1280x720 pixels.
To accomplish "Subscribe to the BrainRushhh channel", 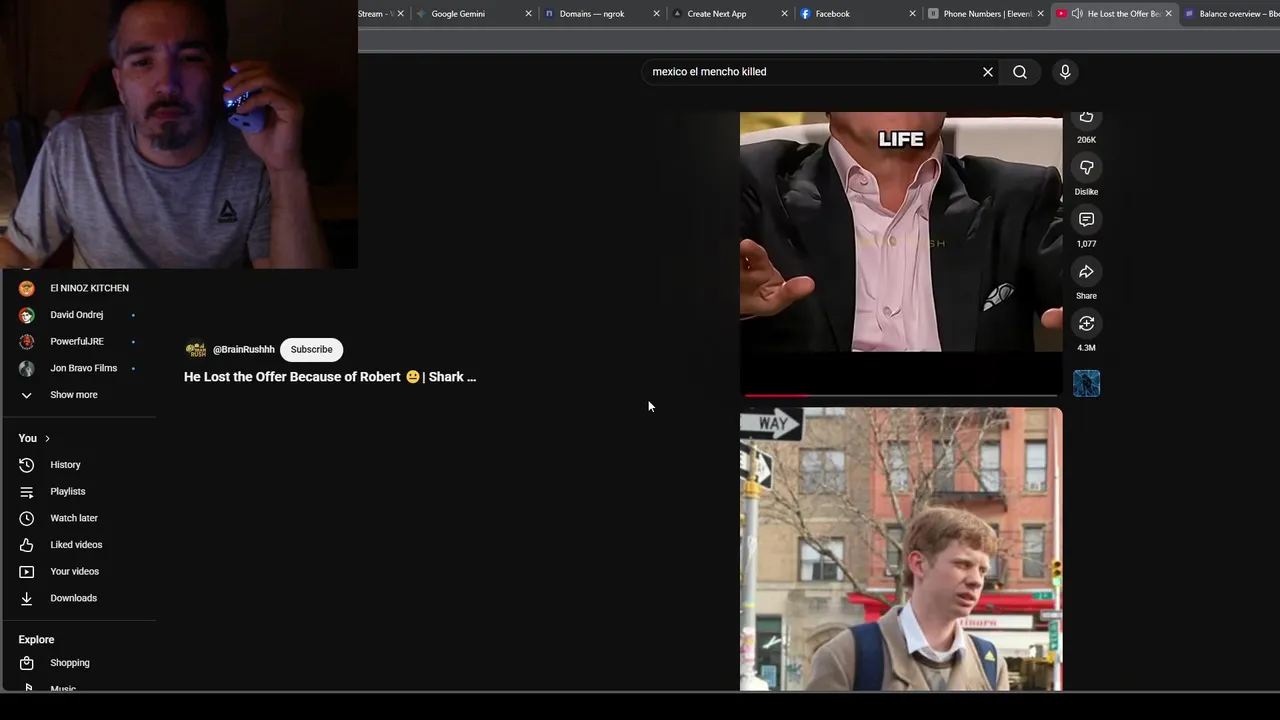I will point(311,350).
